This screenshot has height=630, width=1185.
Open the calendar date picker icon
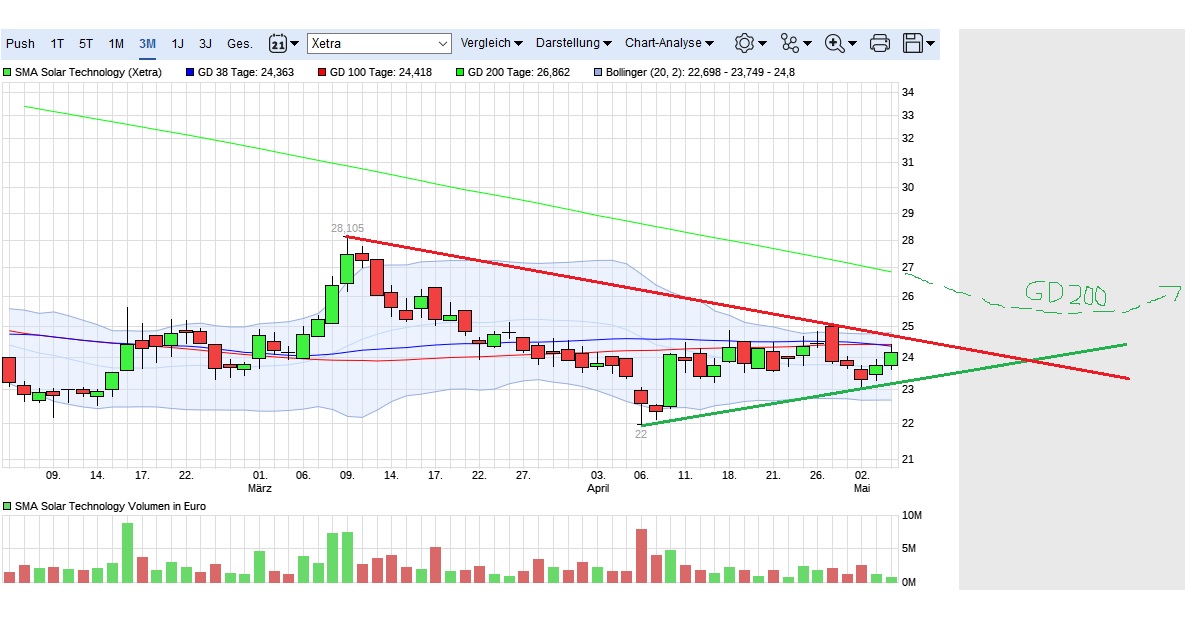[278, 43]
